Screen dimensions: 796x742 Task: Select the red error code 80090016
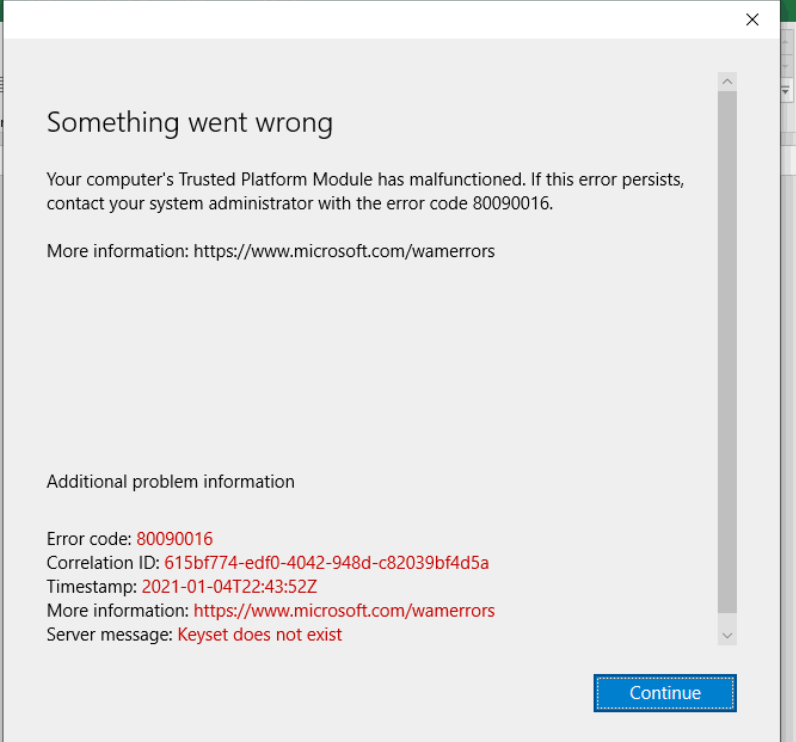[x=175, y=539]
